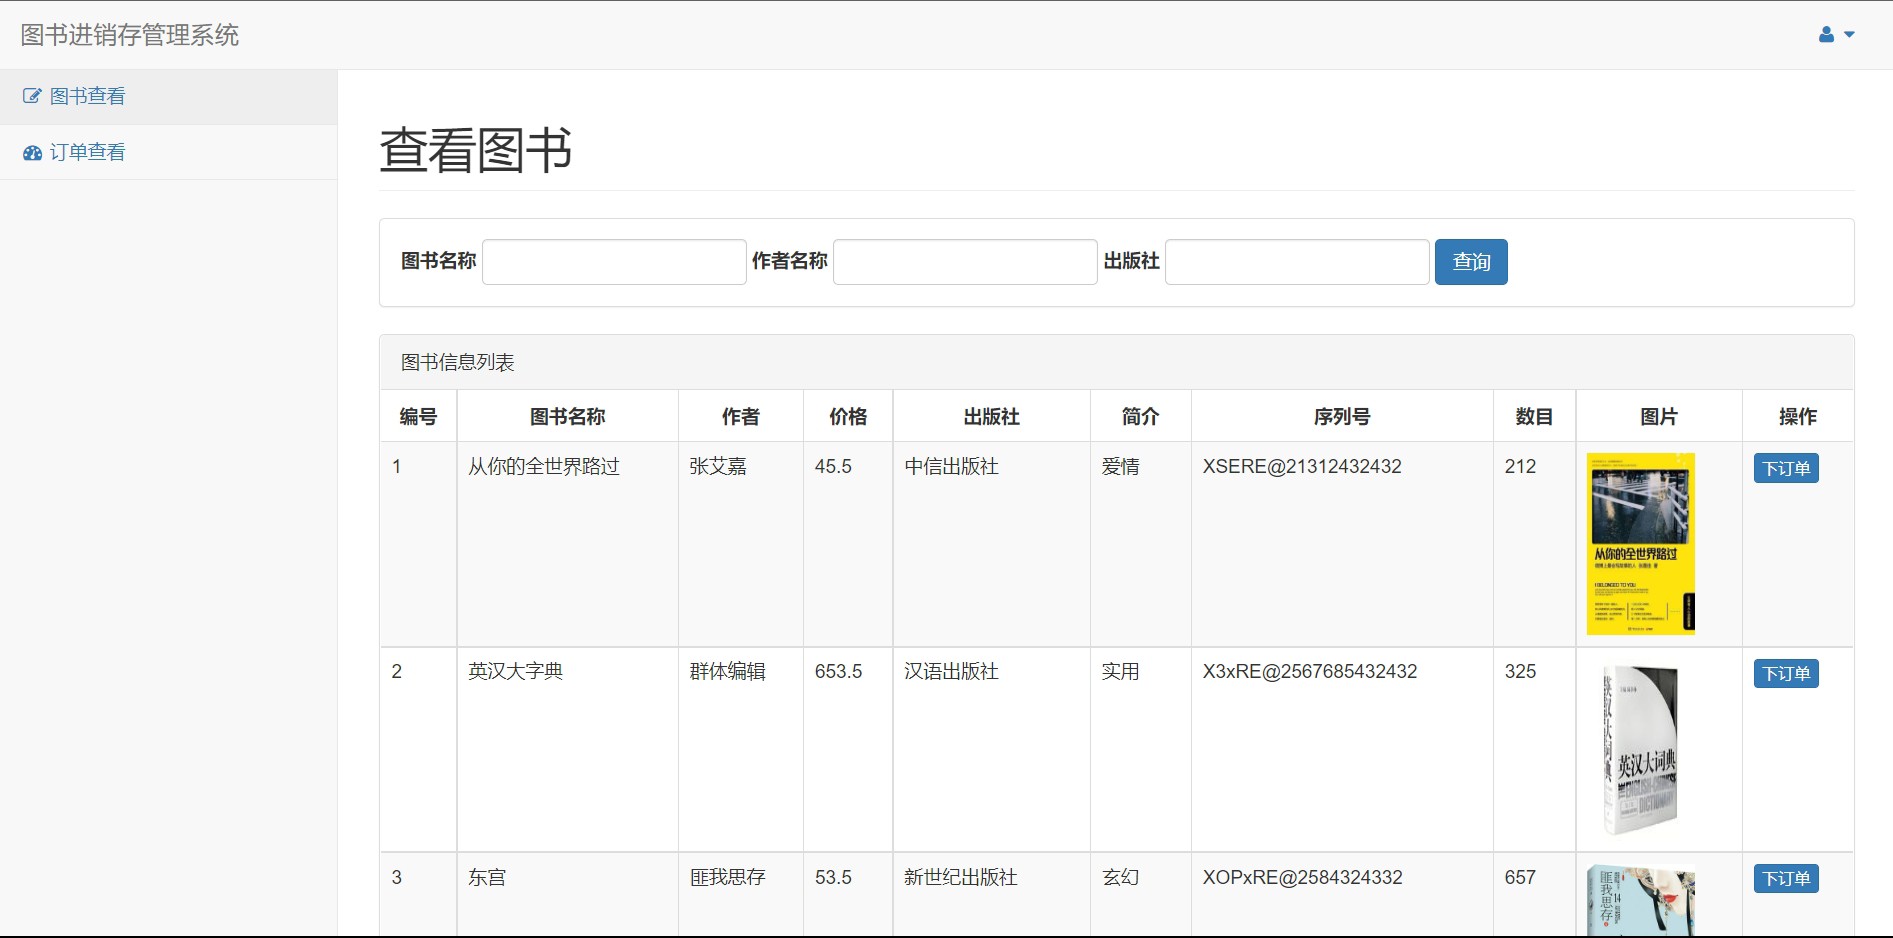Image resolution: width=1893 pixels, height=938 pixels.
Task: Select the price cell 653.5
Action: [838, 671]
